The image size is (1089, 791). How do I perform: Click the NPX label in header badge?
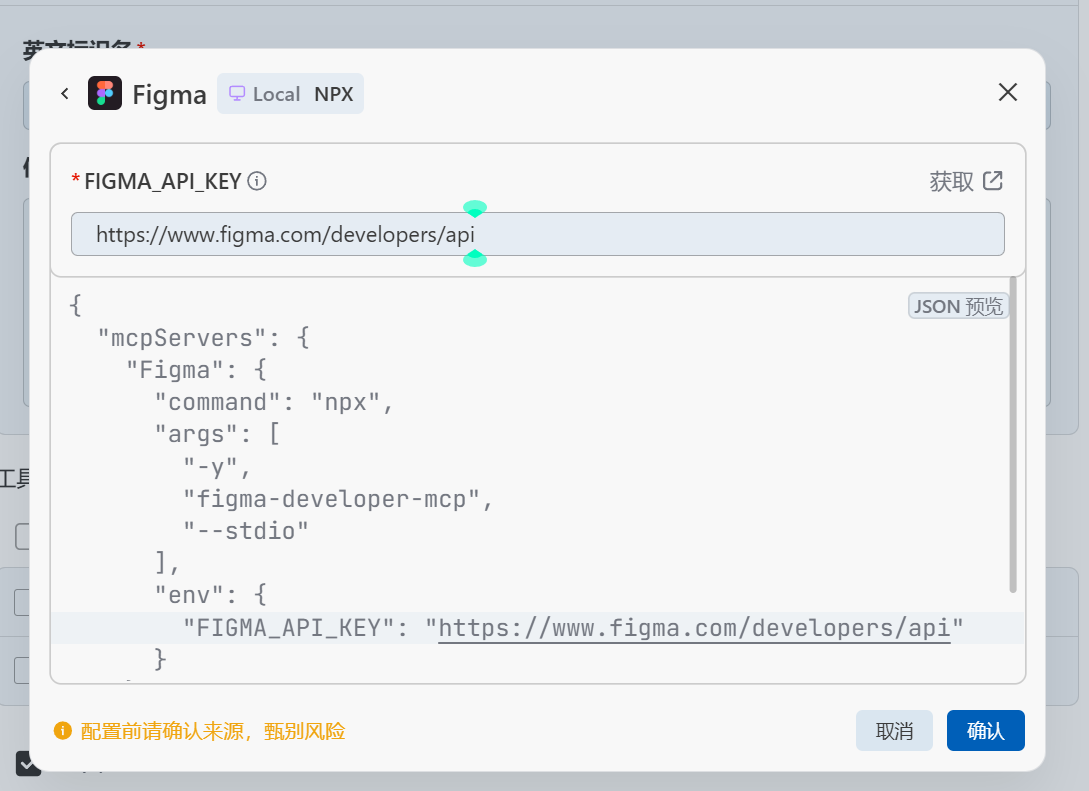click(334, 94)
